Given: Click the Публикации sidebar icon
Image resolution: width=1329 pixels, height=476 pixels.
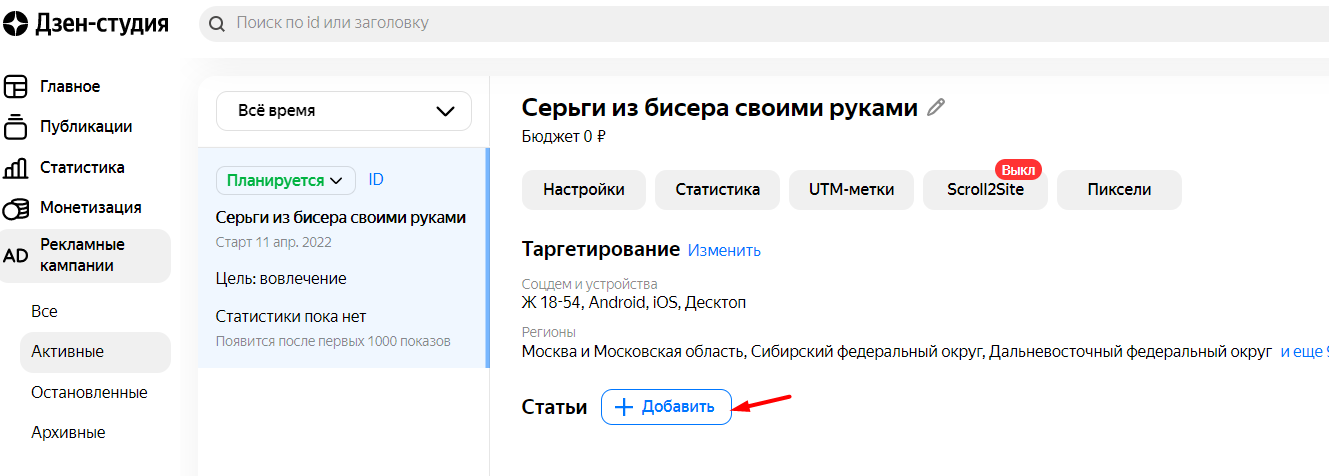Looking at the screenshot, I should pos(16,127).
